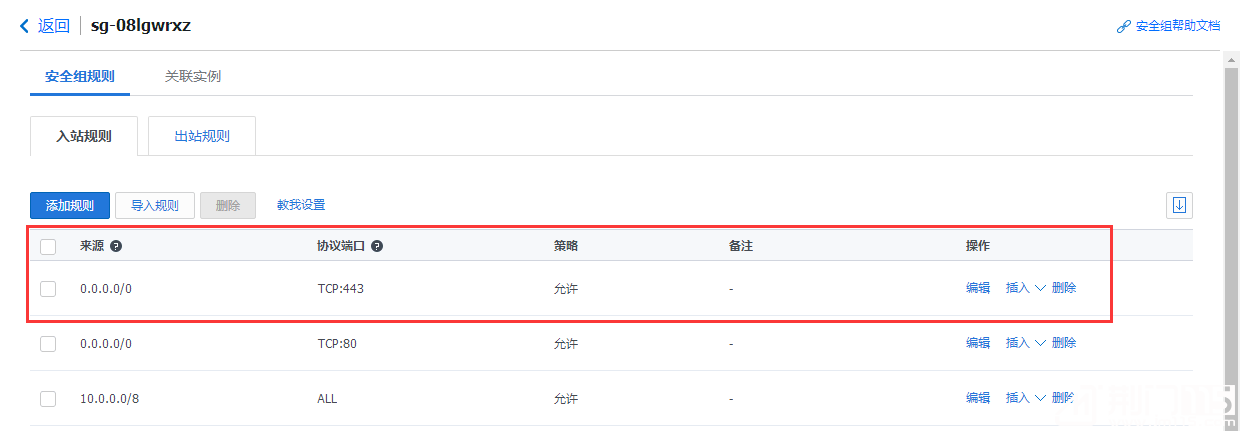Click help icon beside 来源 column header

pos(116,246)
